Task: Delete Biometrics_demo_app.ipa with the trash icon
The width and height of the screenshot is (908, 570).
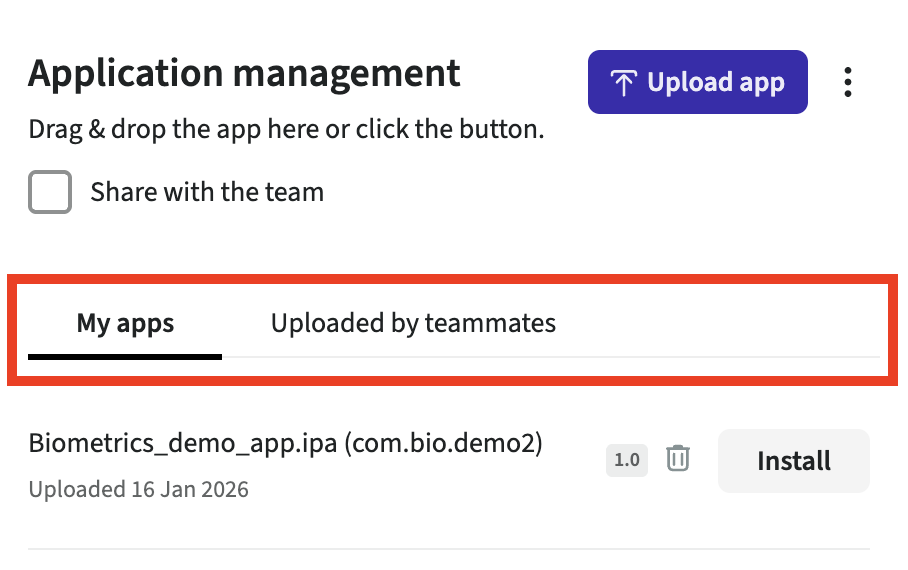Action: pyautogui.click(x=678, y=459)
